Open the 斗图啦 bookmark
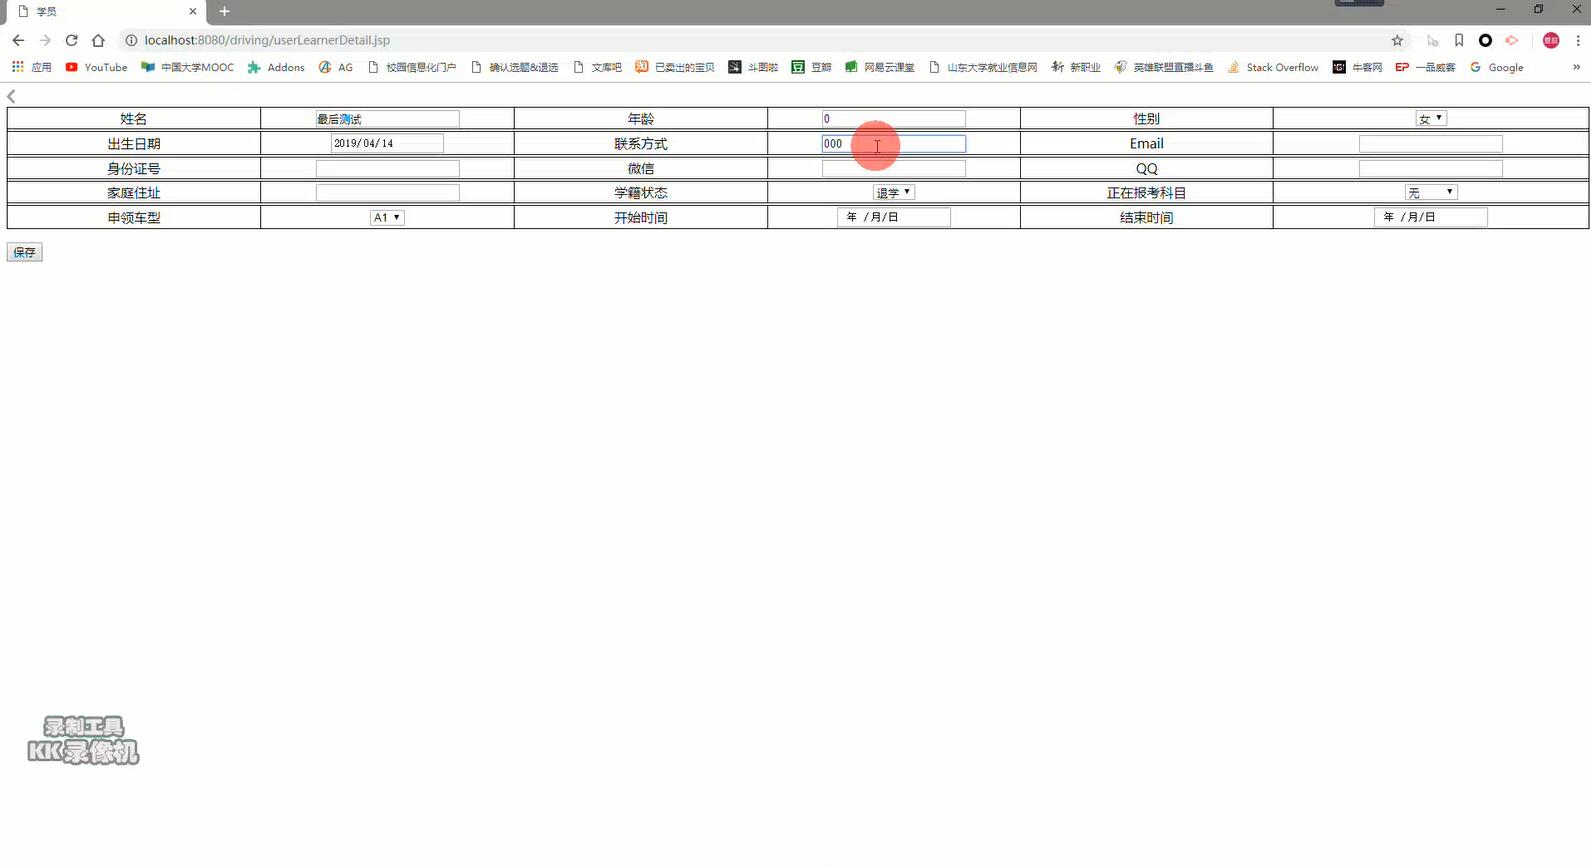 (753, 67)
